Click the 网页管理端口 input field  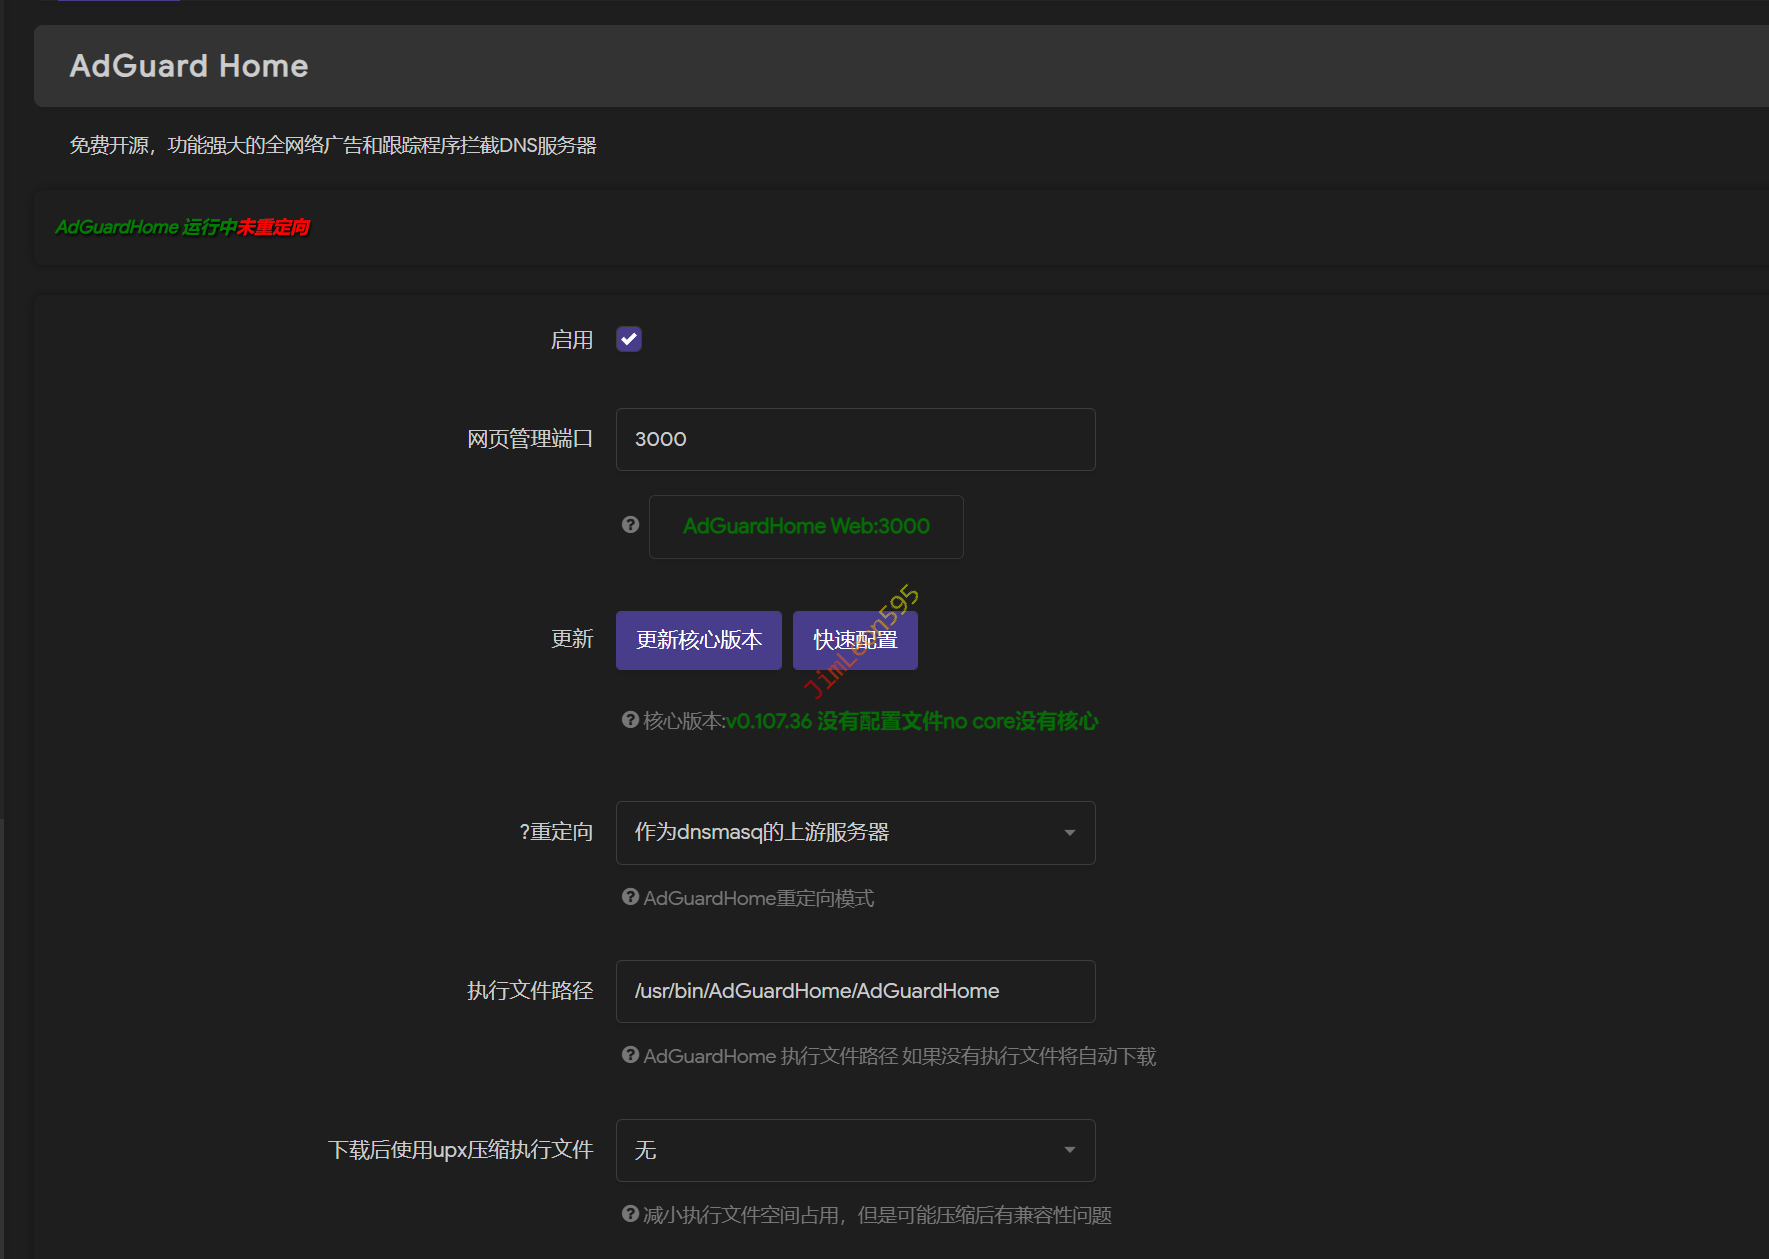pyautogui.click(x=855, y=439)
